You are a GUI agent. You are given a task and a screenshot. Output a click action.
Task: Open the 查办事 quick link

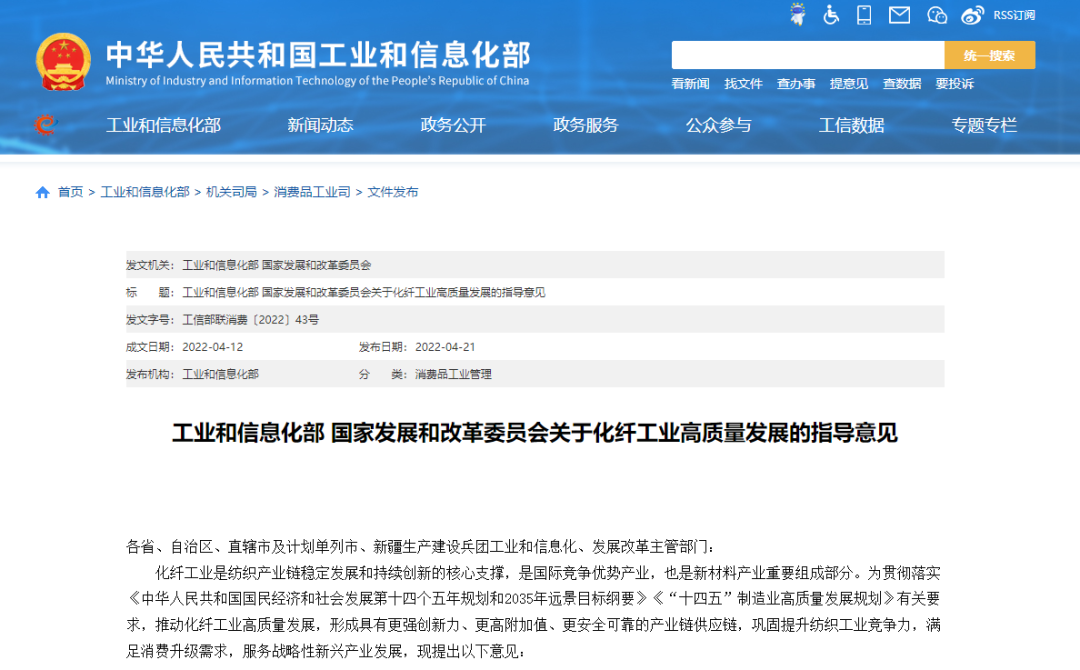pos(796,83)
